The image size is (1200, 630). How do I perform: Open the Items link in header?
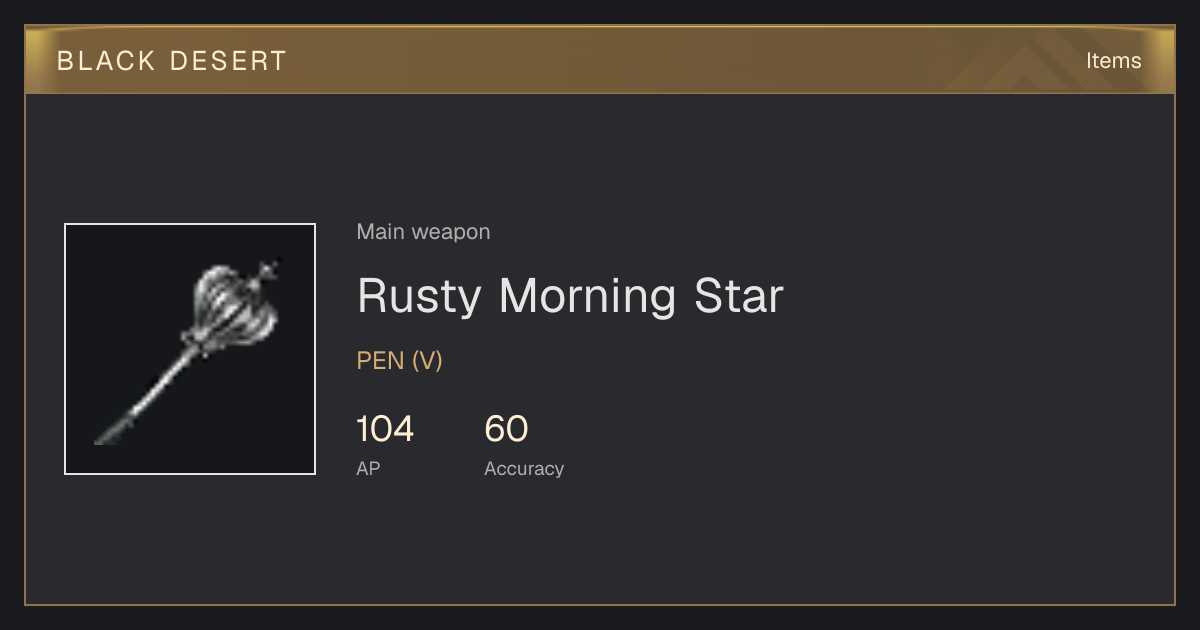pyautogui.click(x=1114, y=60)
